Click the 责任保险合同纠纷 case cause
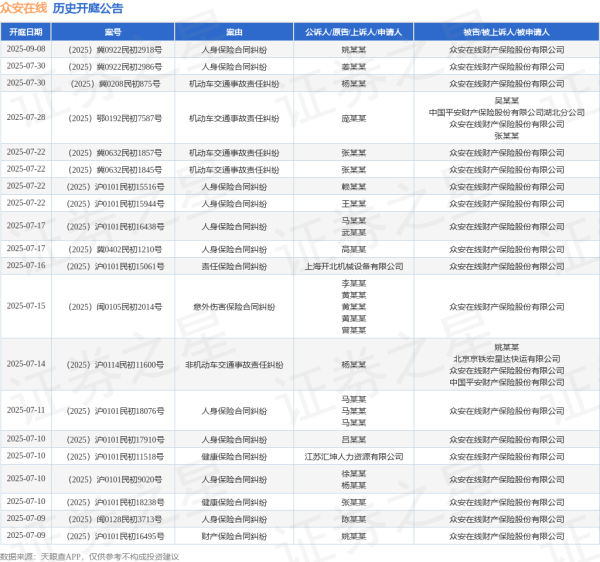The width and height of the screenshot is (600, 562). tap(233, 266)
